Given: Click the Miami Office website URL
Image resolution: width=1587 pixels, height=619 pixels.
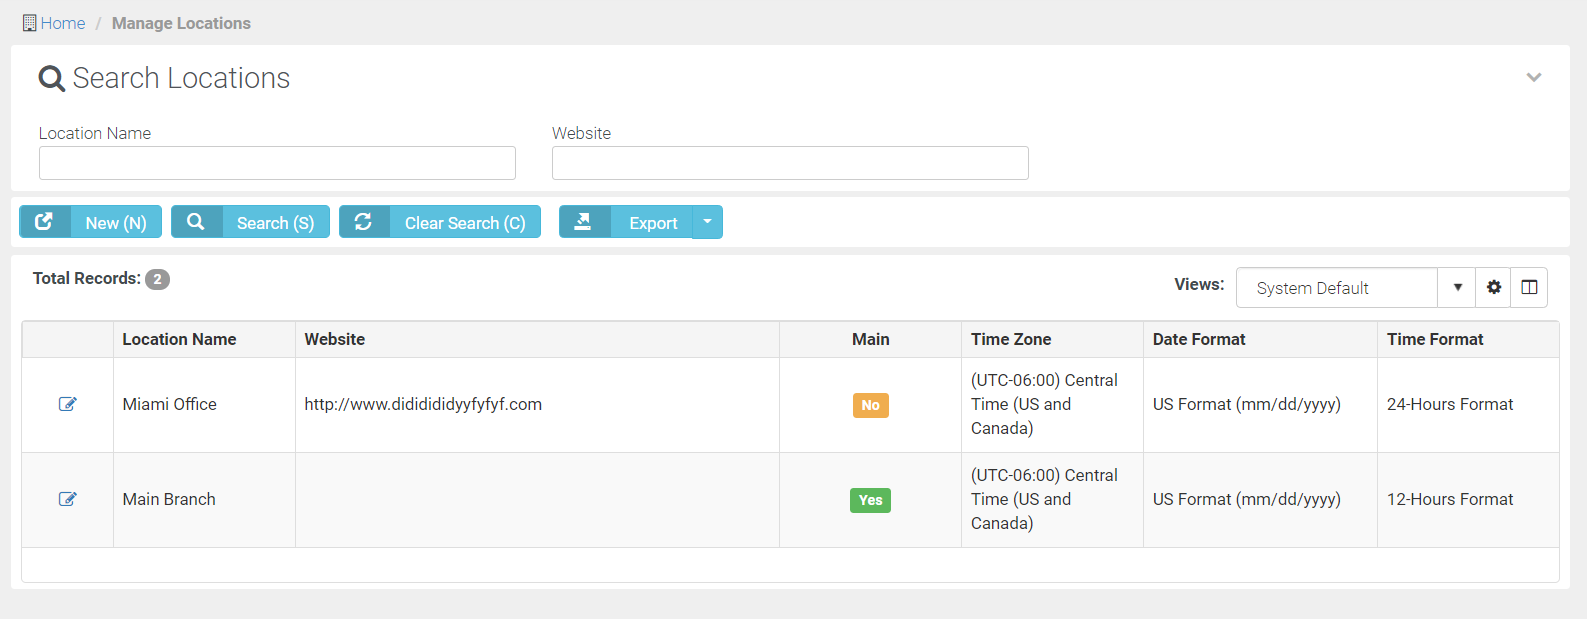Looking at the screenshot, I should [x=423, y=404].
